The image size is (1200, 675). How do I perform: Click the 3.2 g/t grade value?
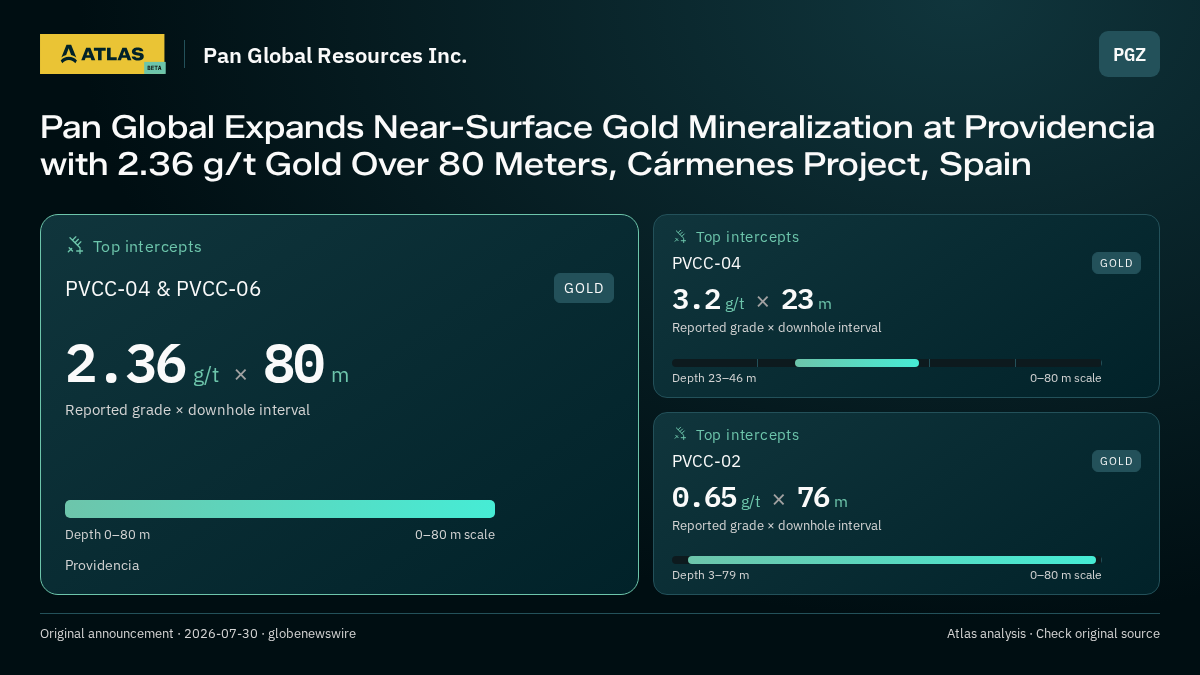[708, 300]
